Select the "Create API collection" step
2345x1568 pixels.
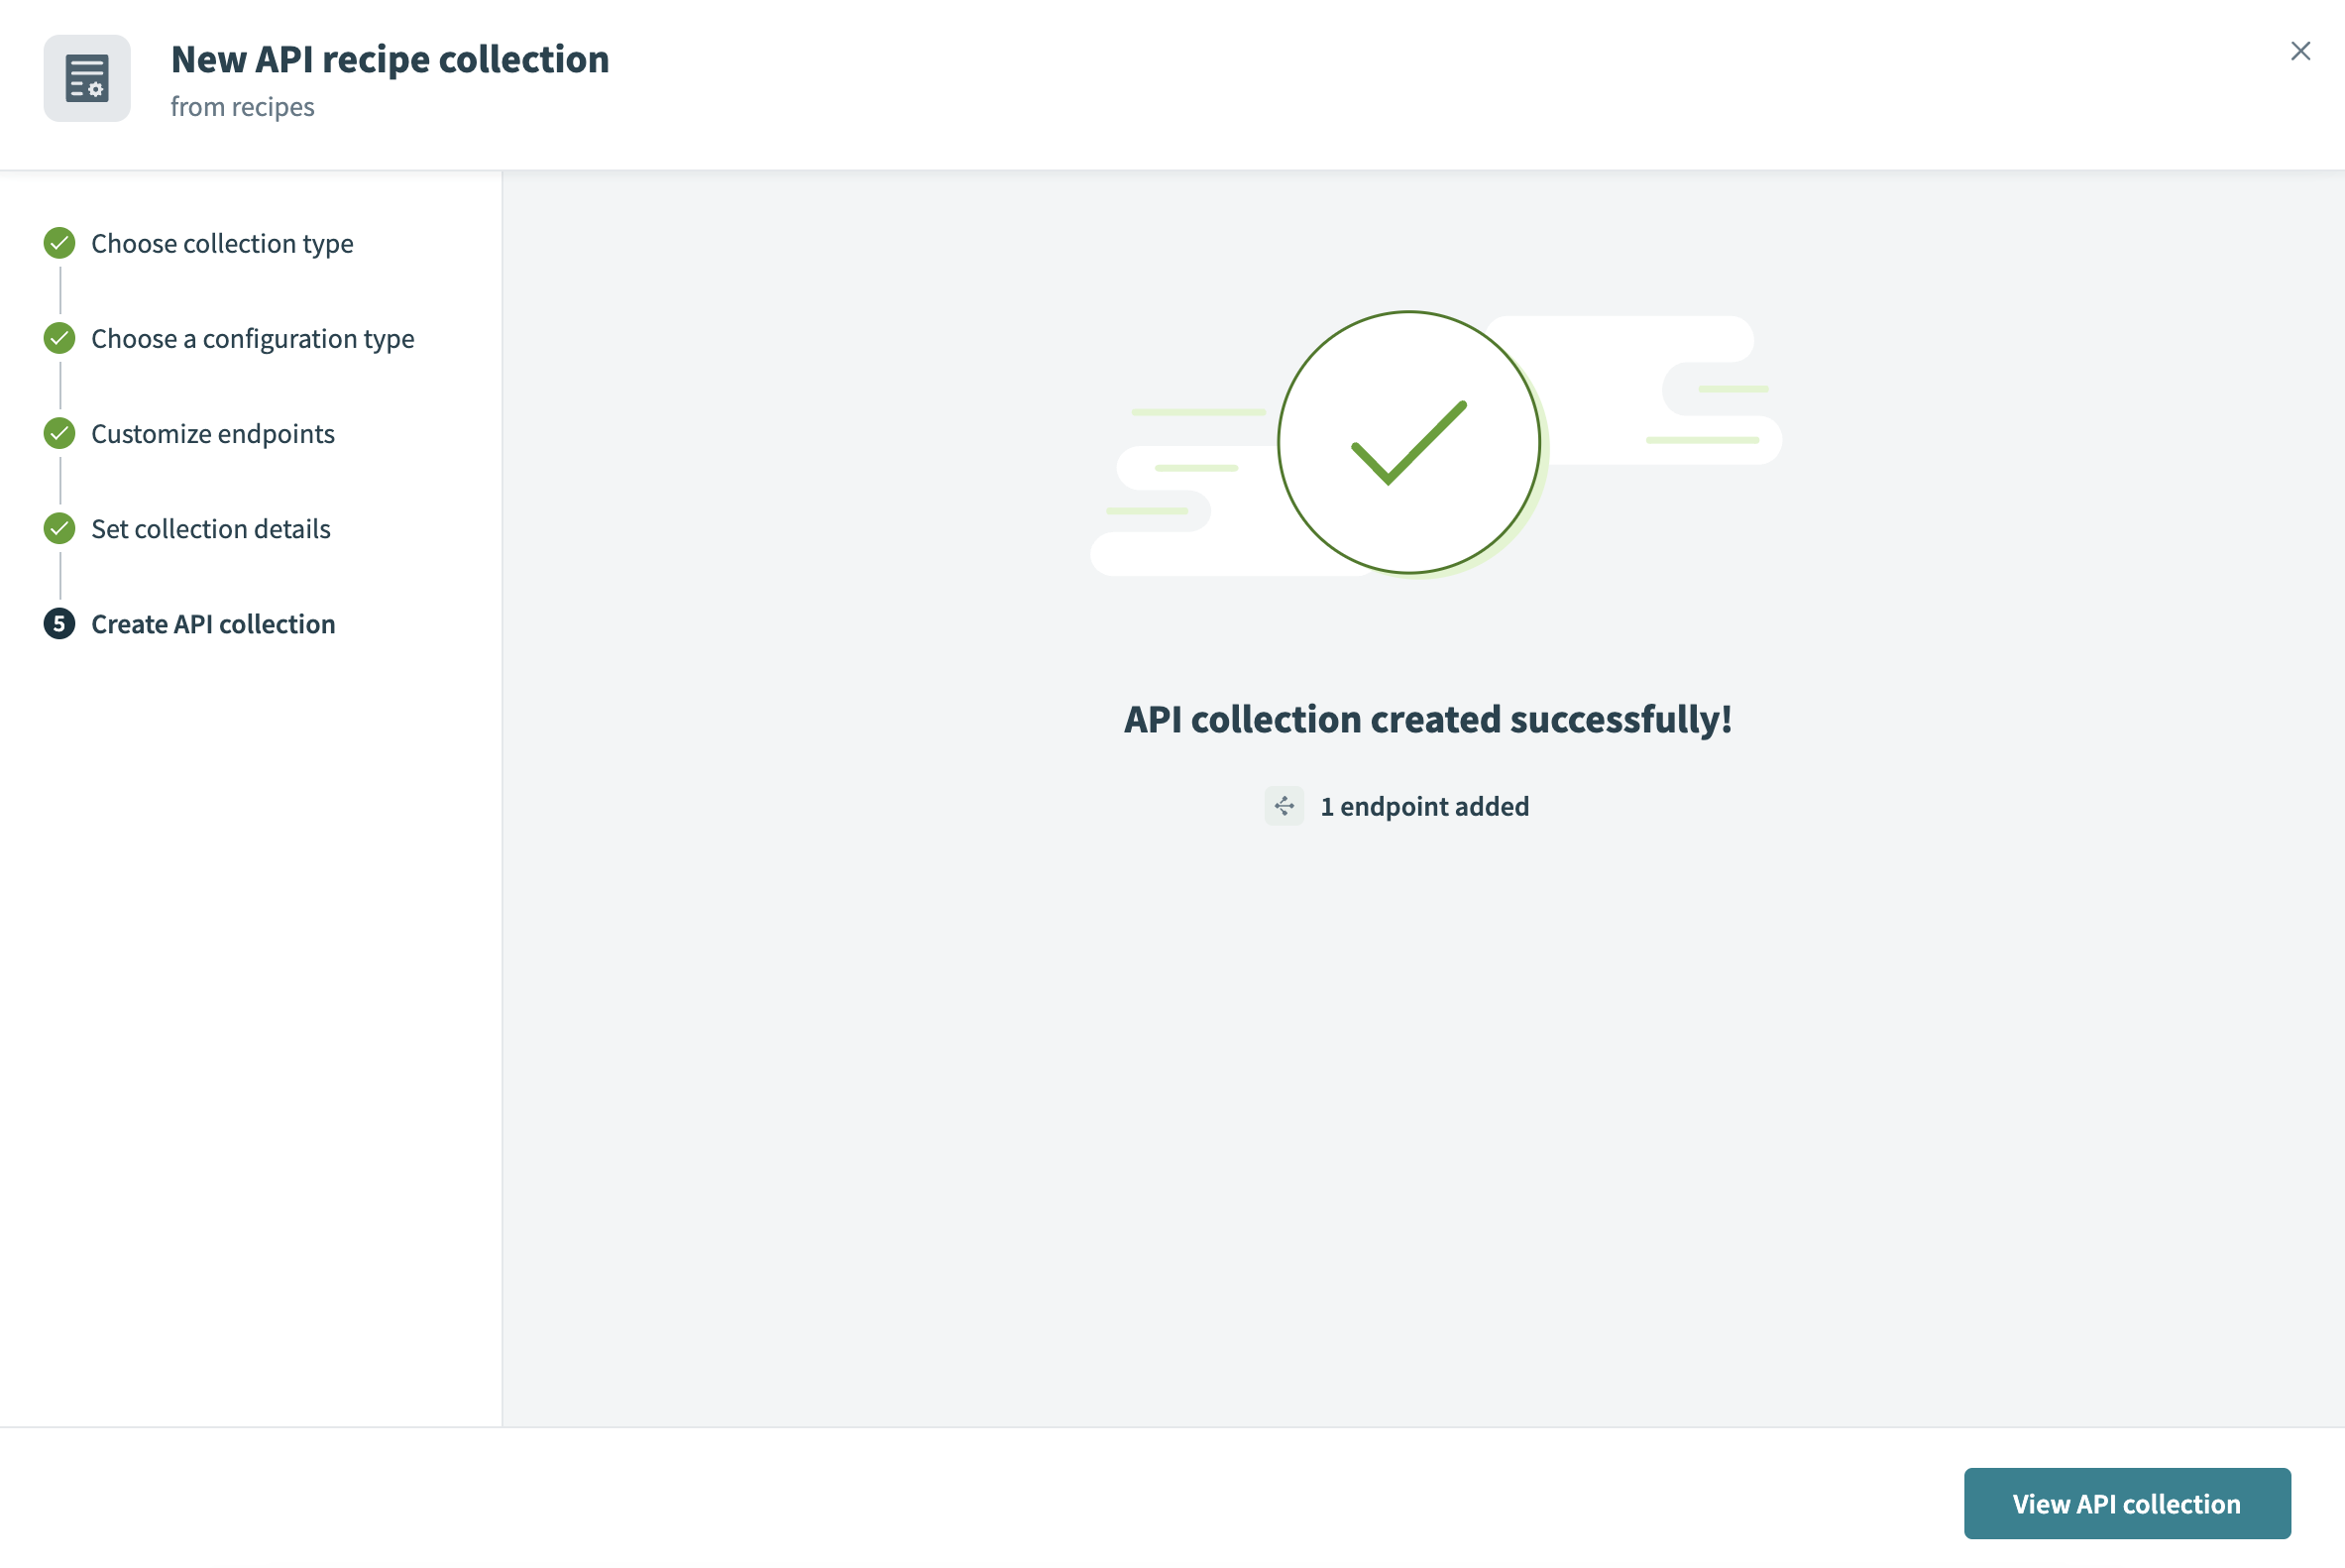[x=213, y=623]
